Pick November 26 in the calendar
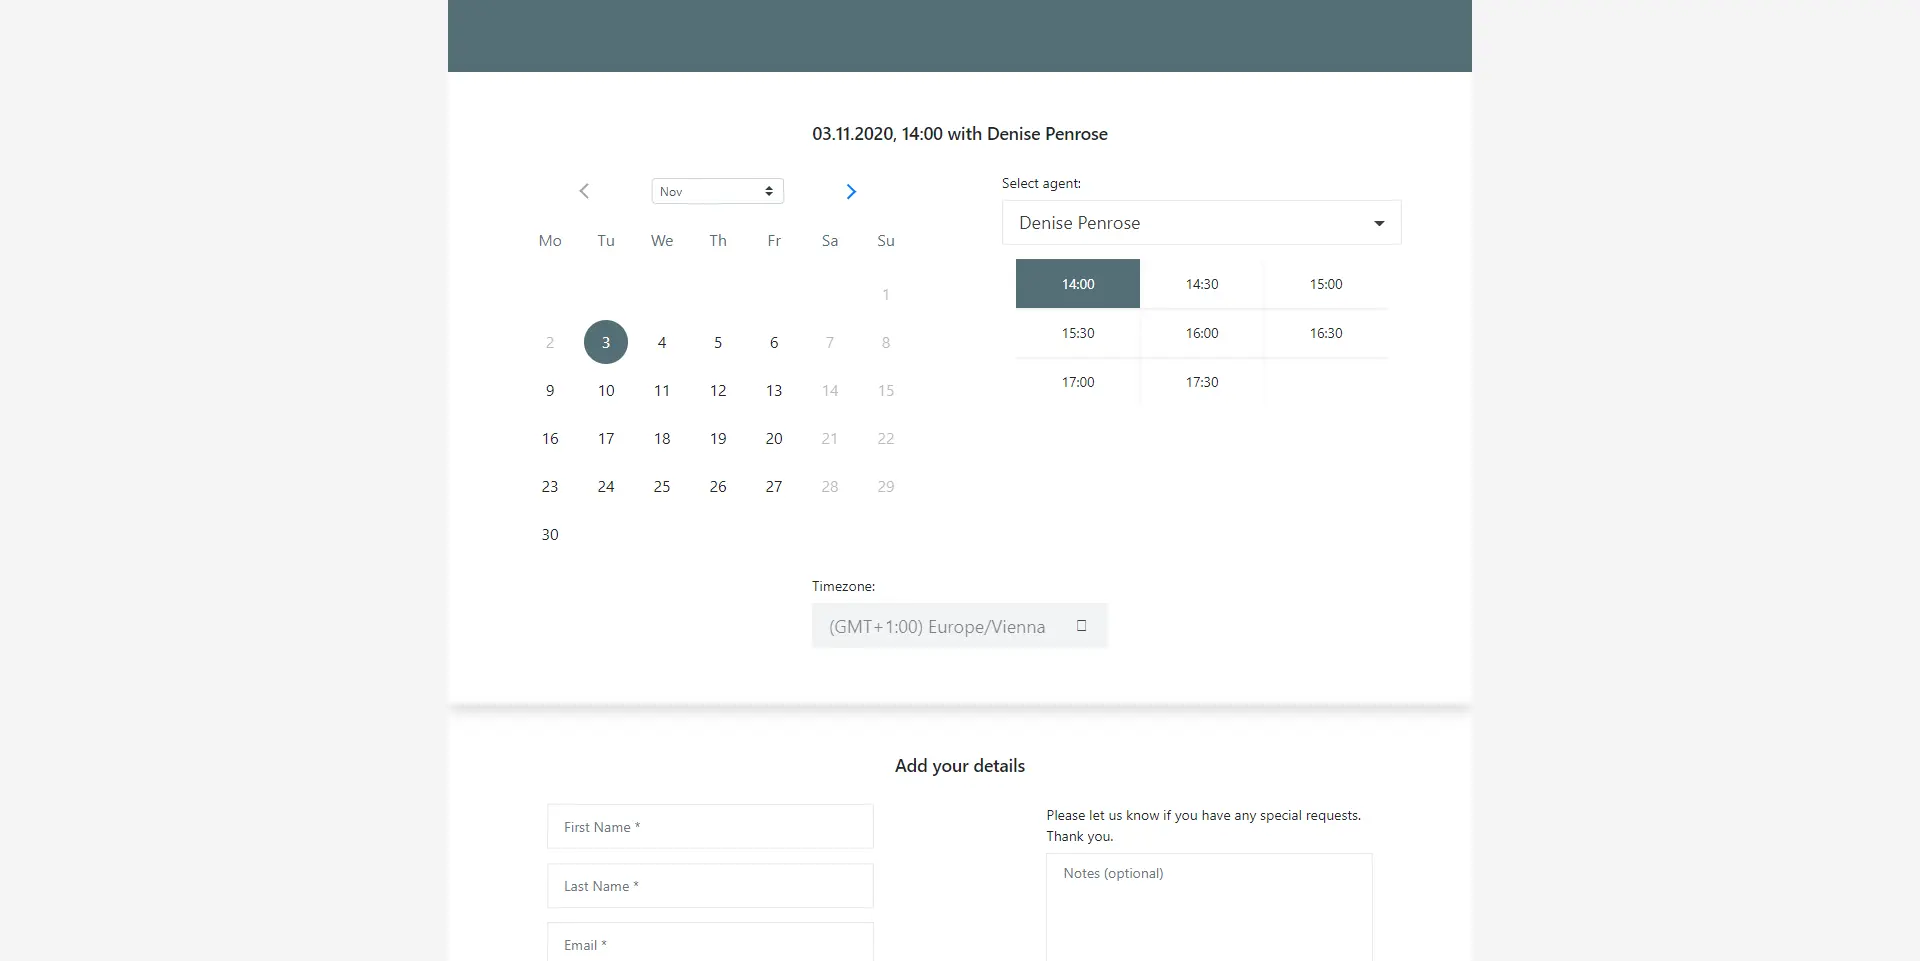The height and width of the screenshot is (961, 1920). [x=718, y=486]
